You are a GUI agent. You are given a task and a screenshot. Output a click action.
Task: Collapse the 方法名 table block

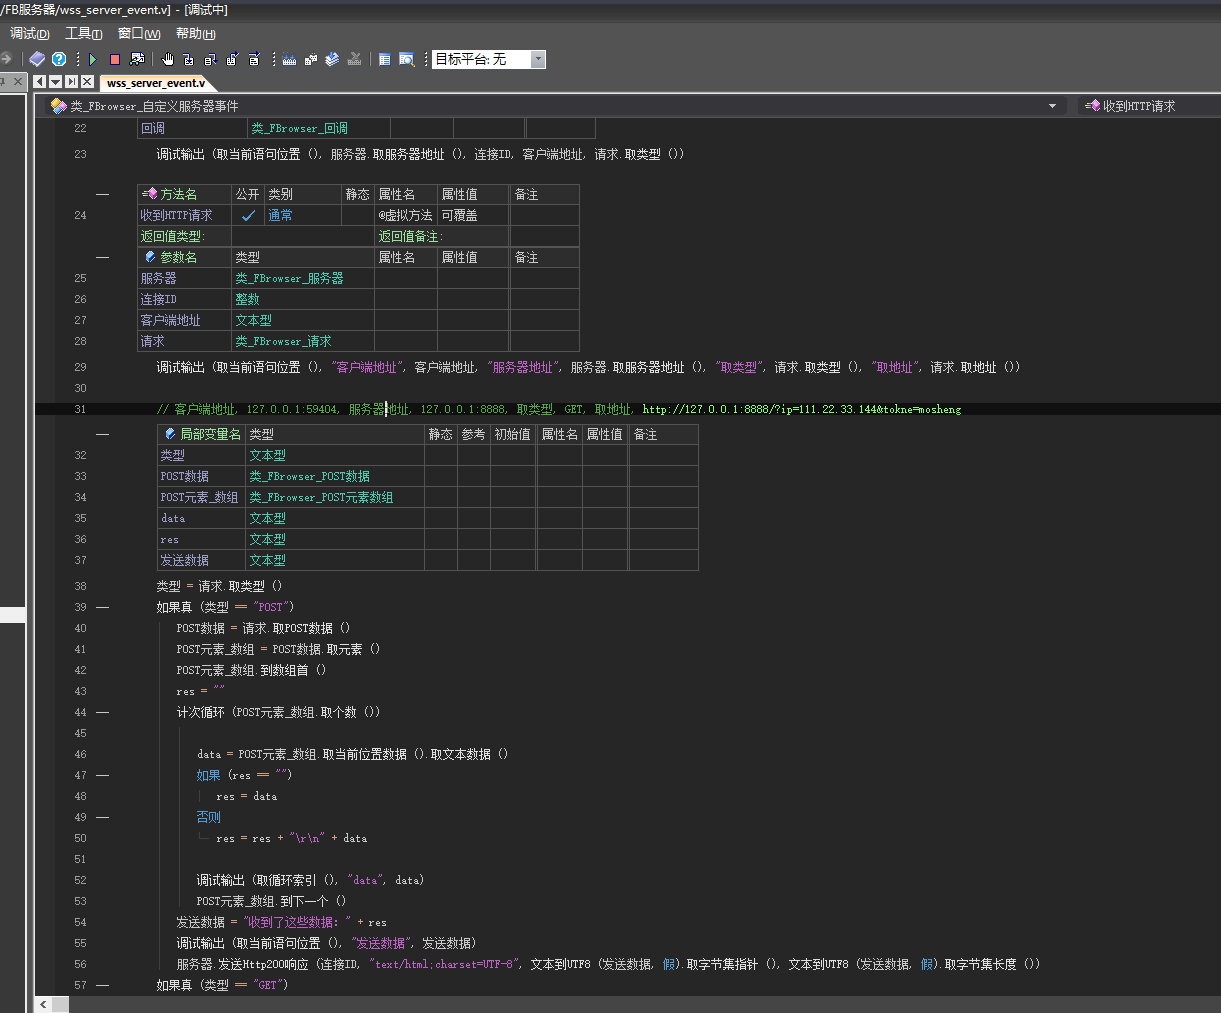(103, 194)
